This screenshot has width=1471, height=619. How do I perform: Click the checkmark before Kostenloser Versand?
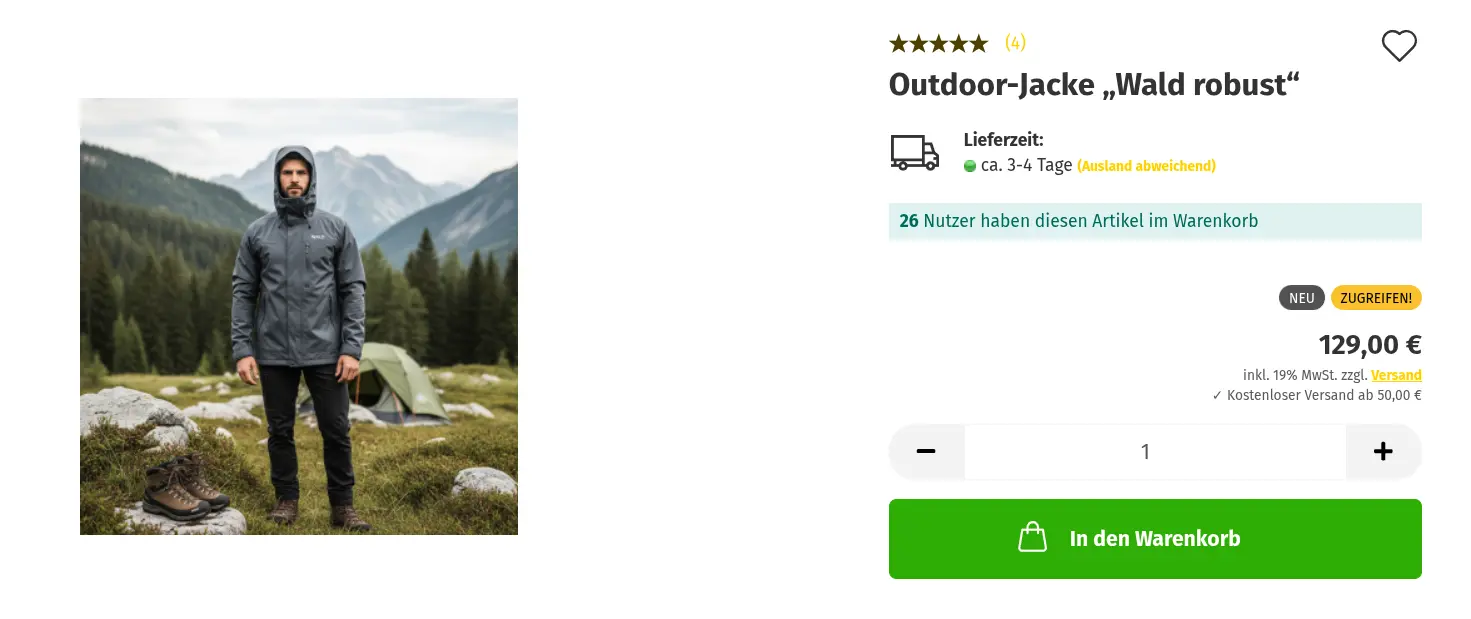tap(1217, 396)
